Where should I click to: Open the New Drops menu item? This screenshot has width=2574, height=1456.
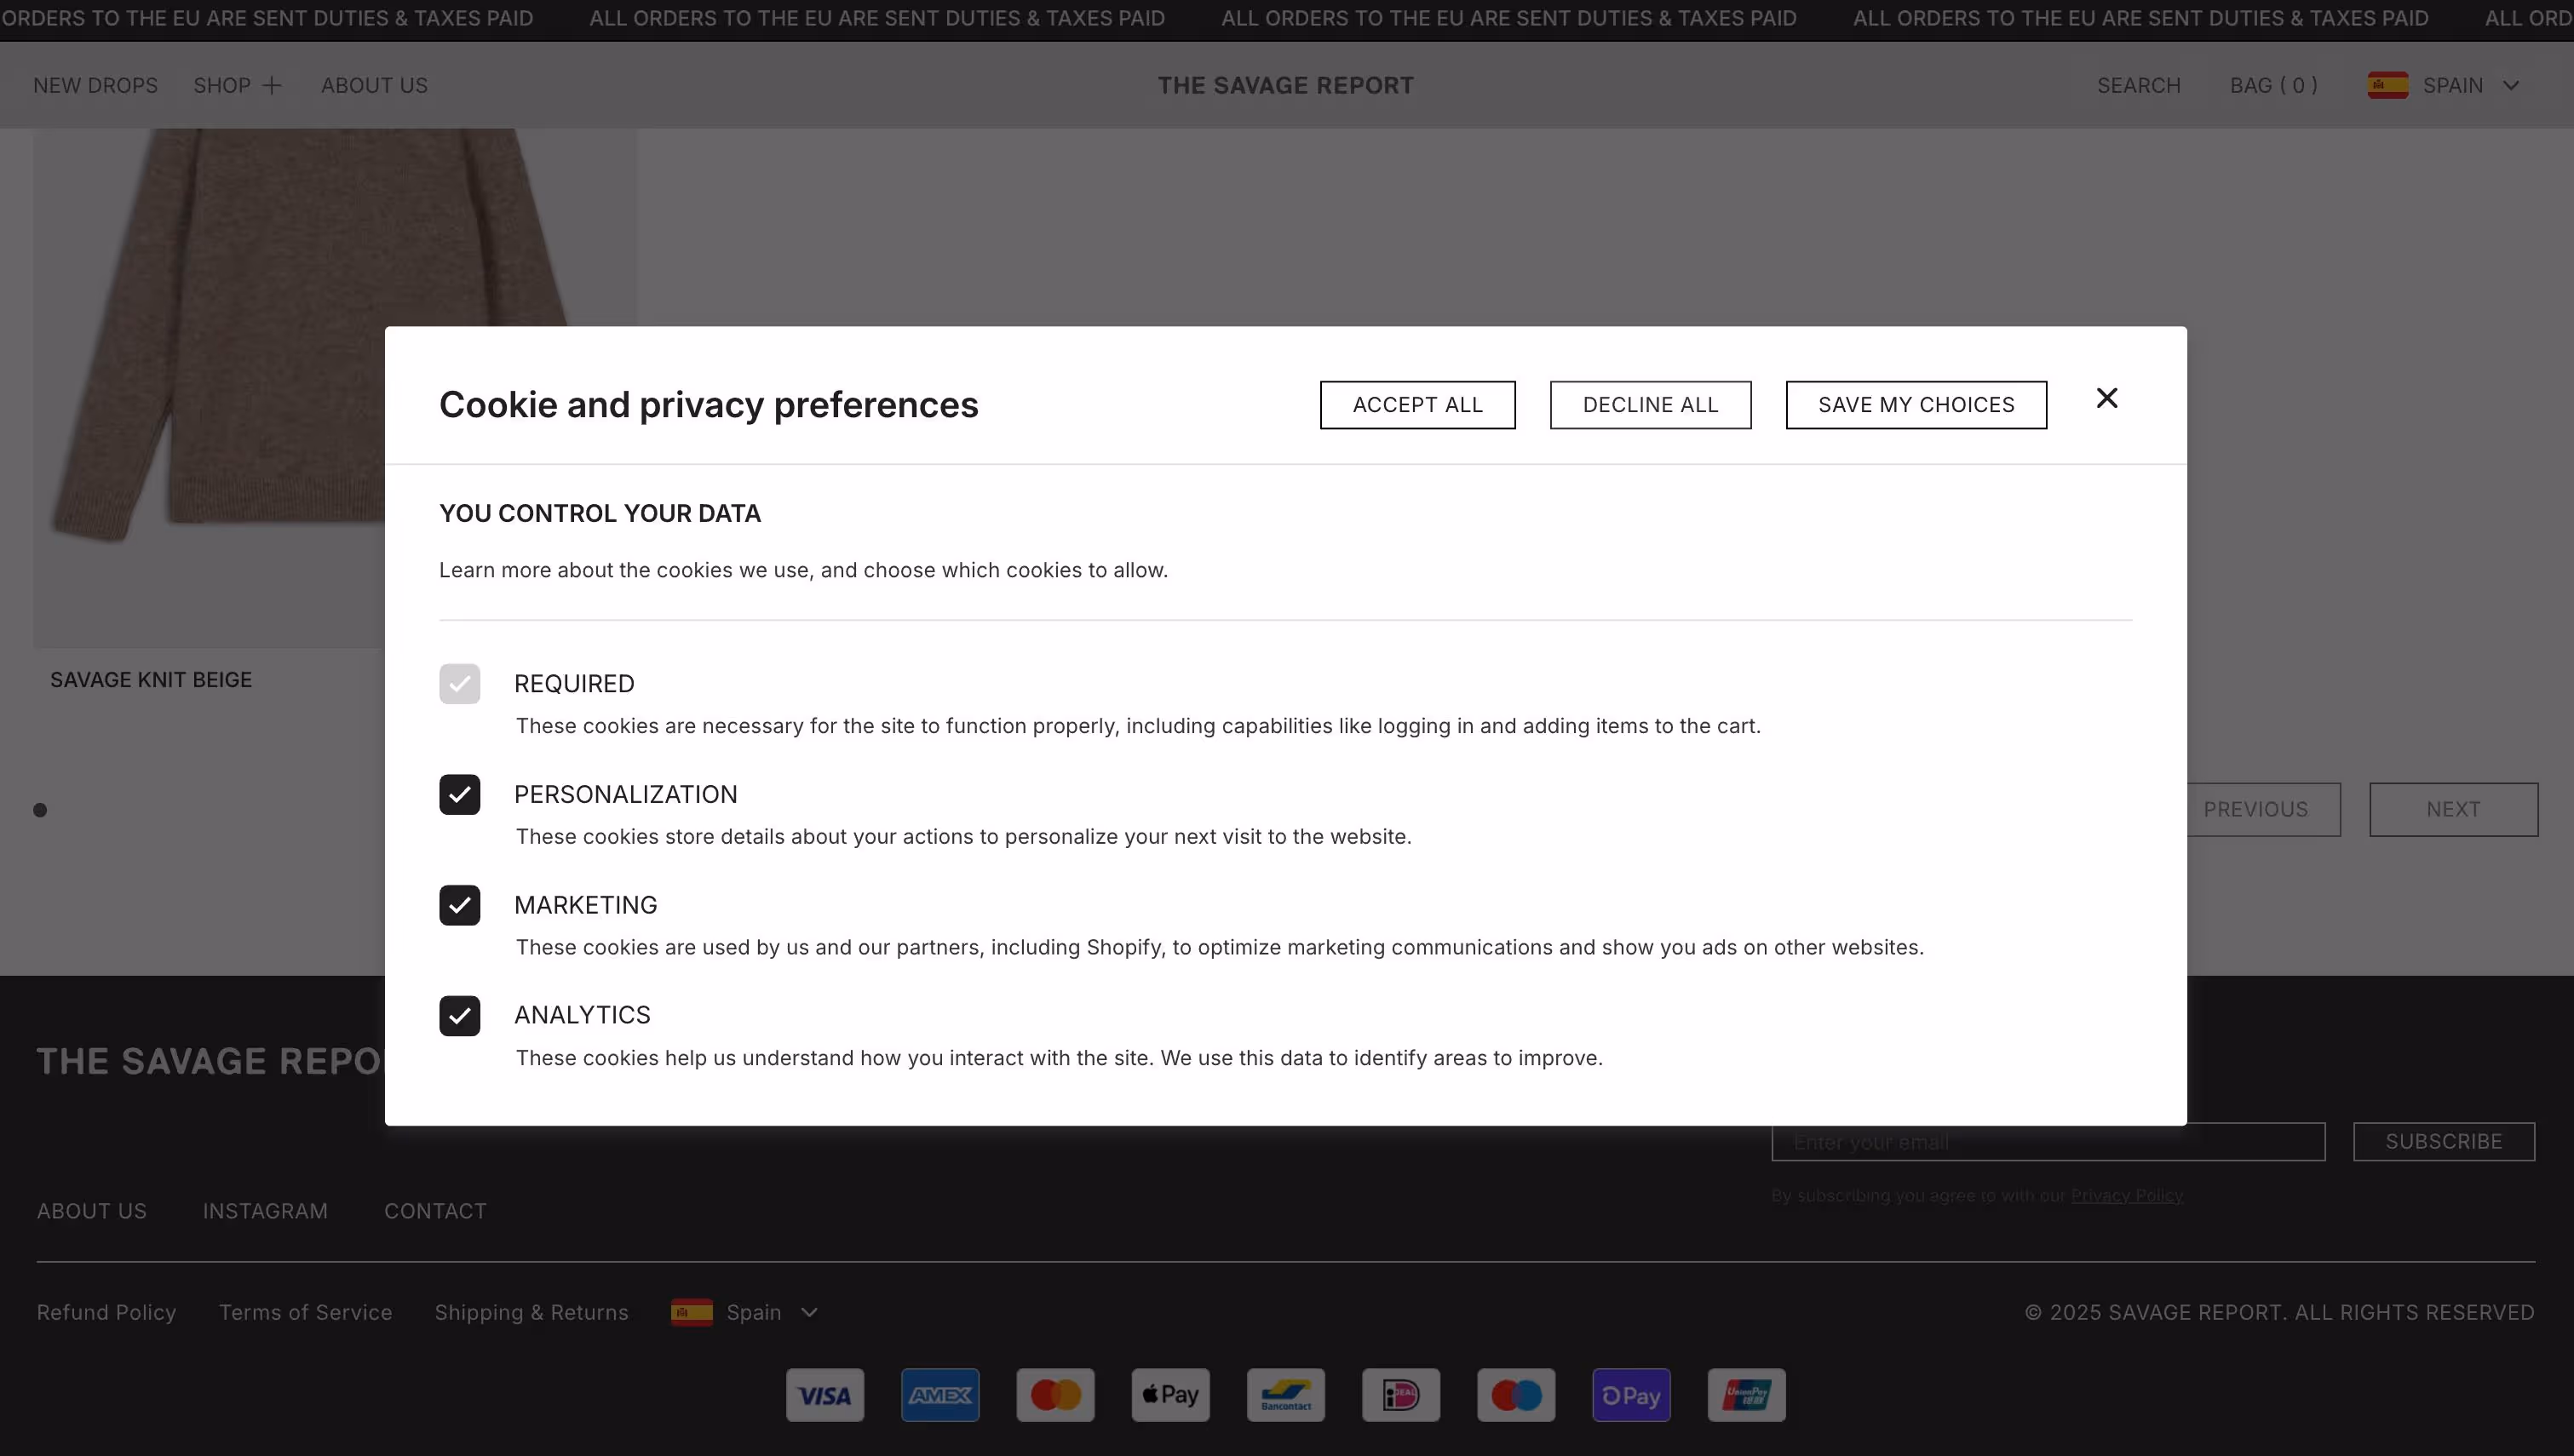(x=95, y=85)
